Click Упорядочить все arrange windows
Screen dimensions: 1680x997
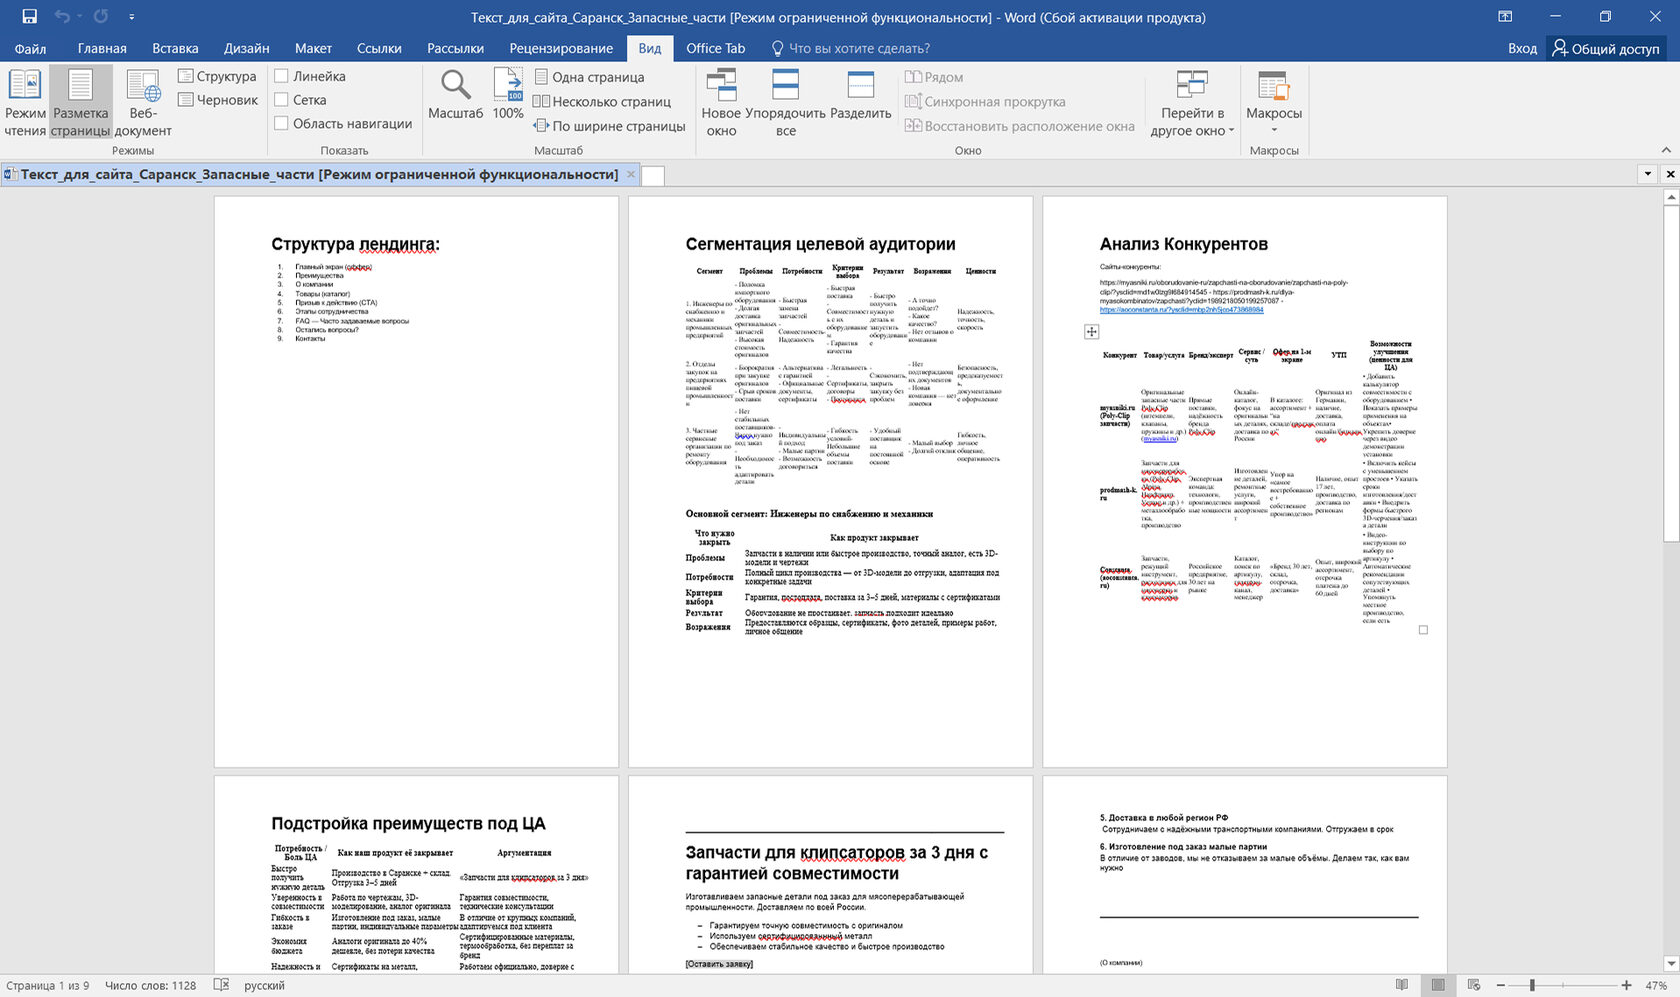click(786, 103)
